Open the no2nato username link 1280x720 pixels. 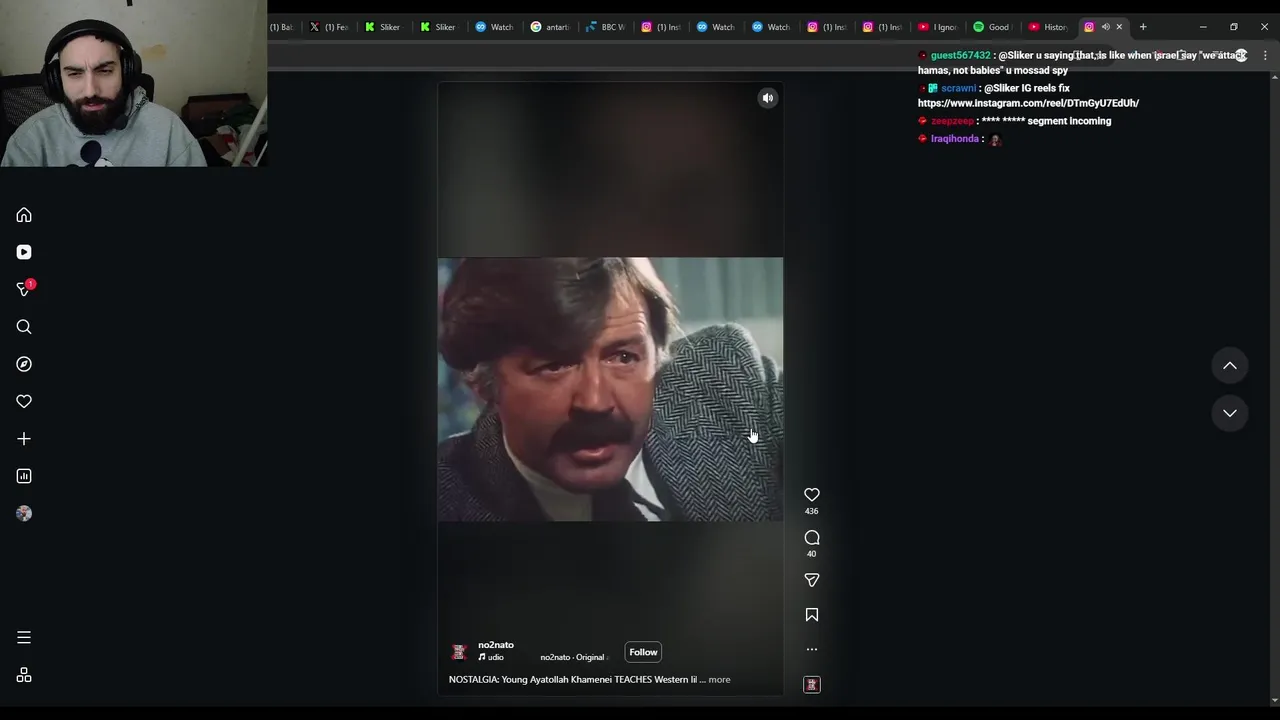click(x=496, y=645)
